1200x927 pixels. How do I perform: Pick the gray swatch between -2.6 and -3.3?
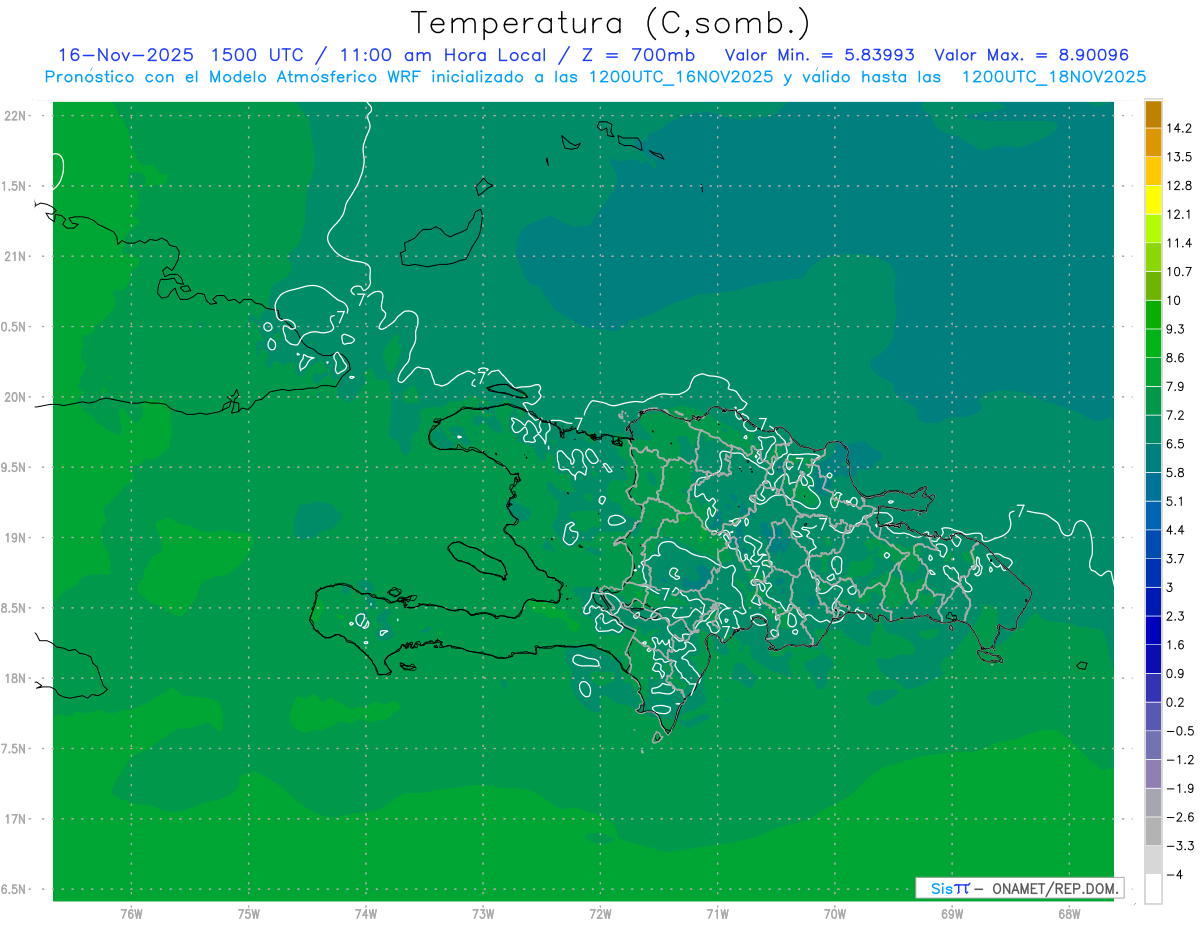click(1153, 831)
